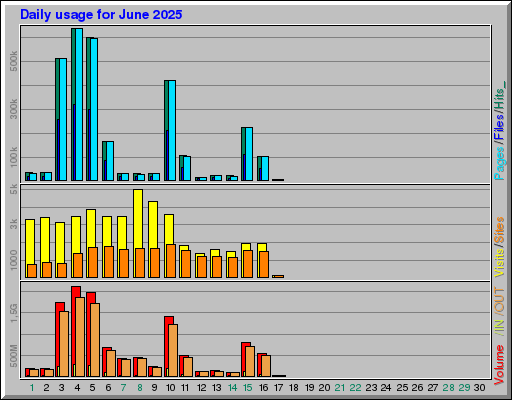
Task: Click the Sites legend label
Action: pos(499,230)
